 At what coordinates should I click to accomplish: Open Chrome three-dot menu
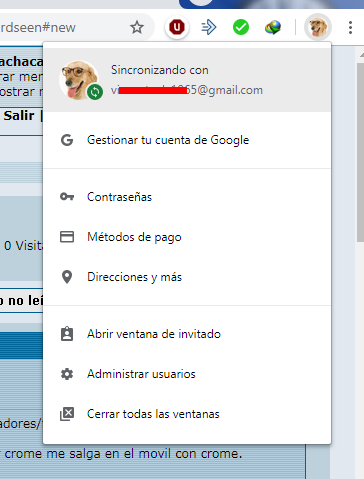pyautogui.click(x=350, y=27)
